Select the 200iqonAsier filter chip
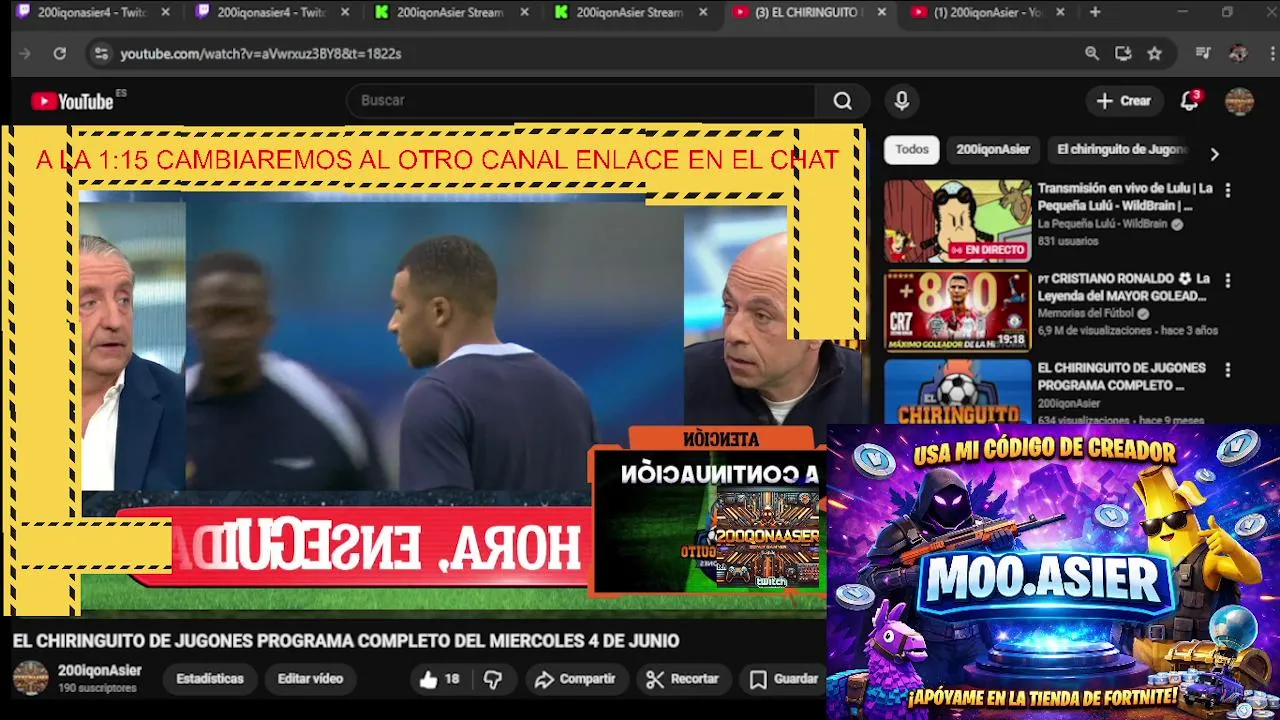Screen dimensions: 1280x720 click(993, 150)
